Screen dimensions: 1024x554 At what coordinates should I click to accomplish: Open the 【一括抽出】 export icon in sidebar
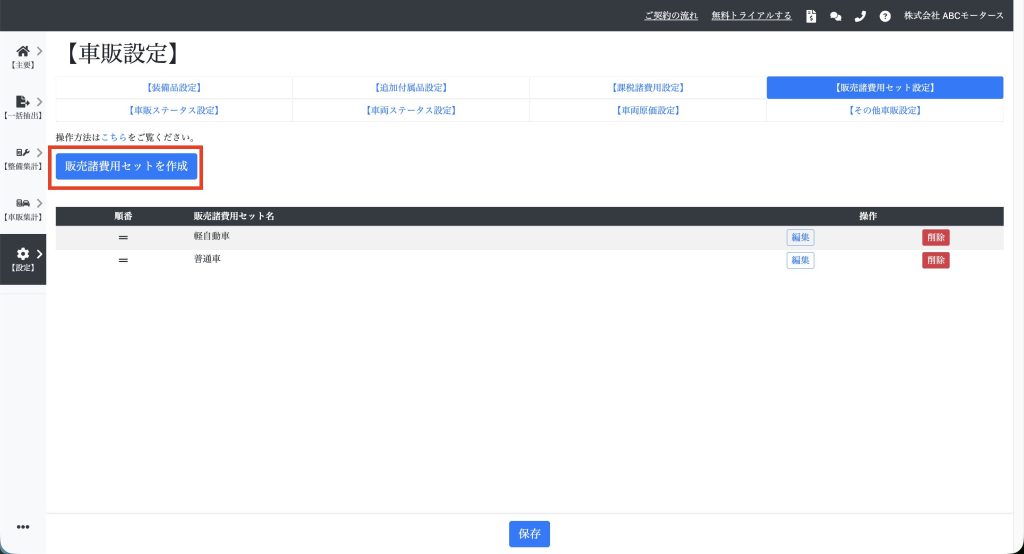coord(22,103)
